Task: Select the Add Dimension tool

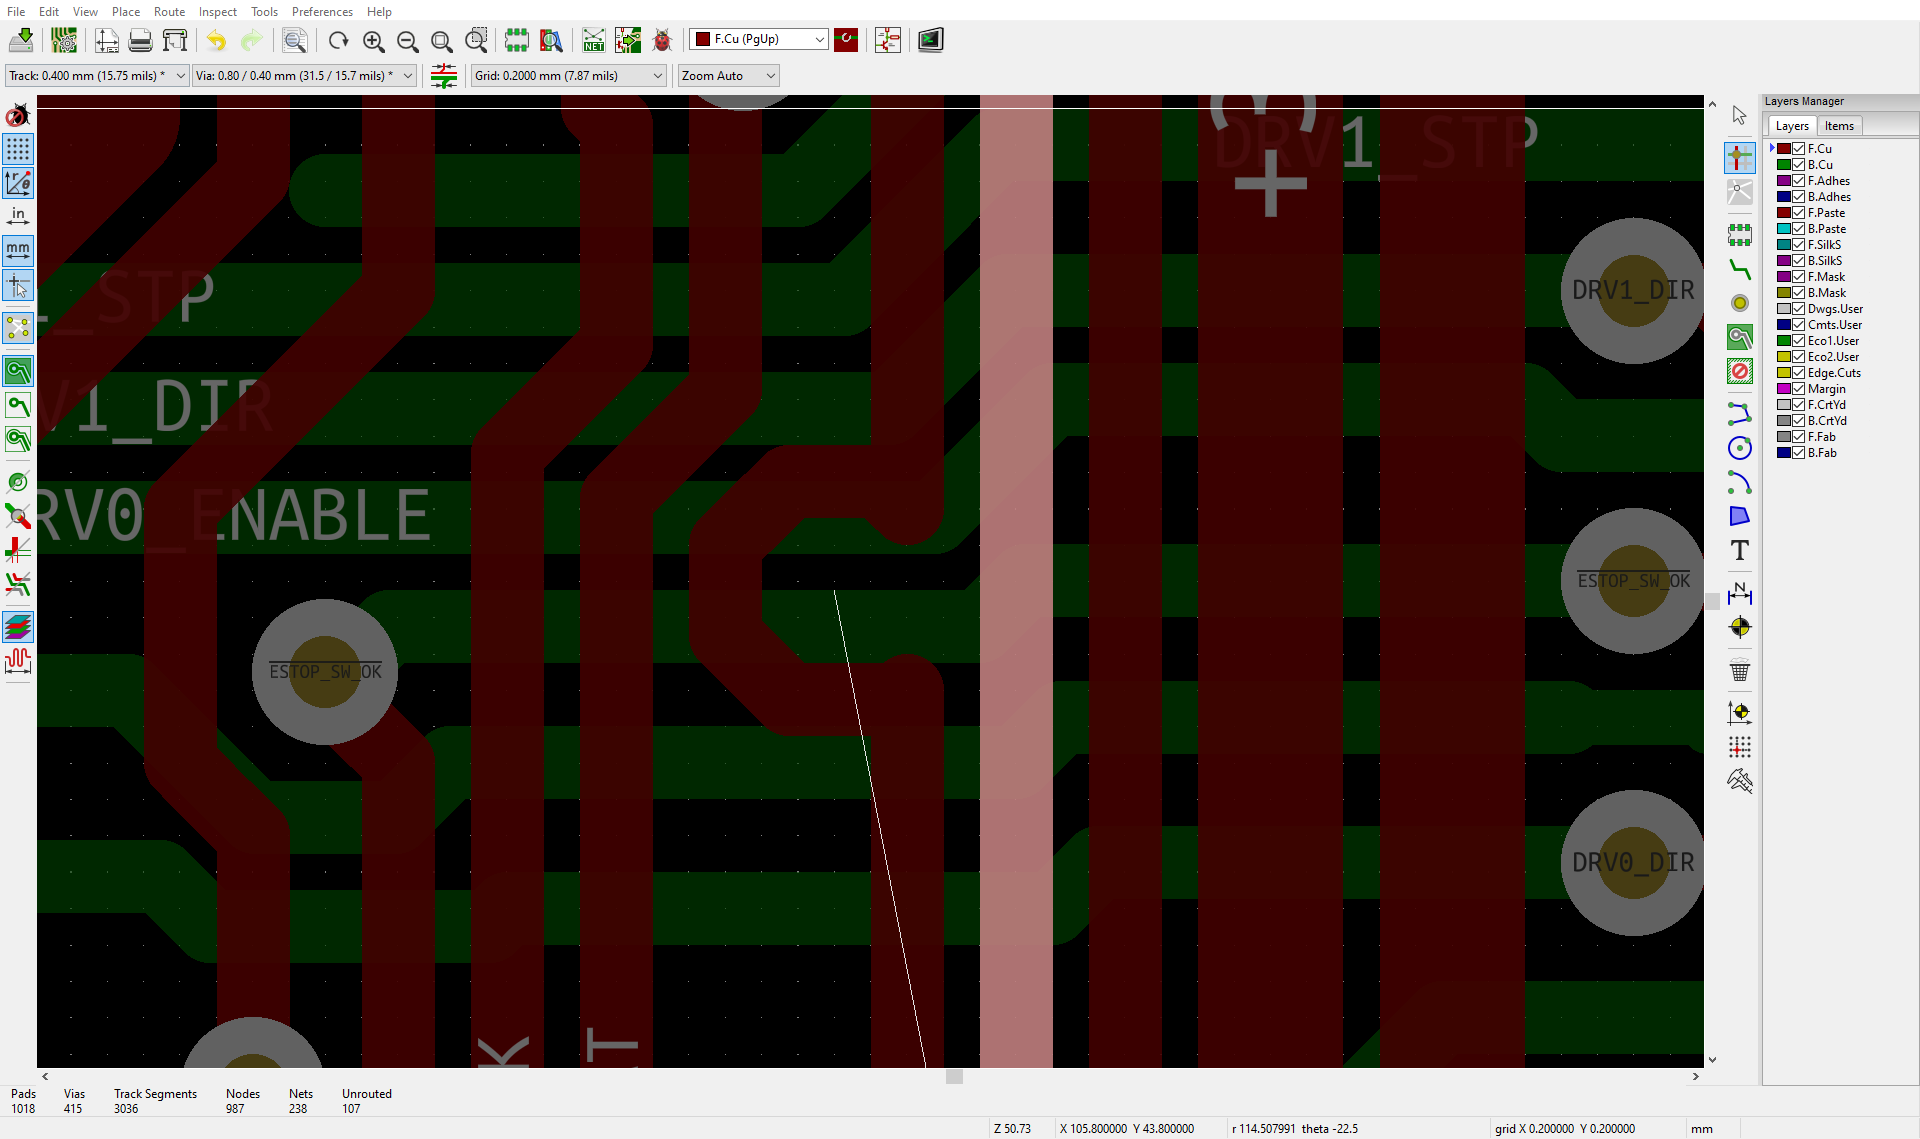Action: [1740, 592]
